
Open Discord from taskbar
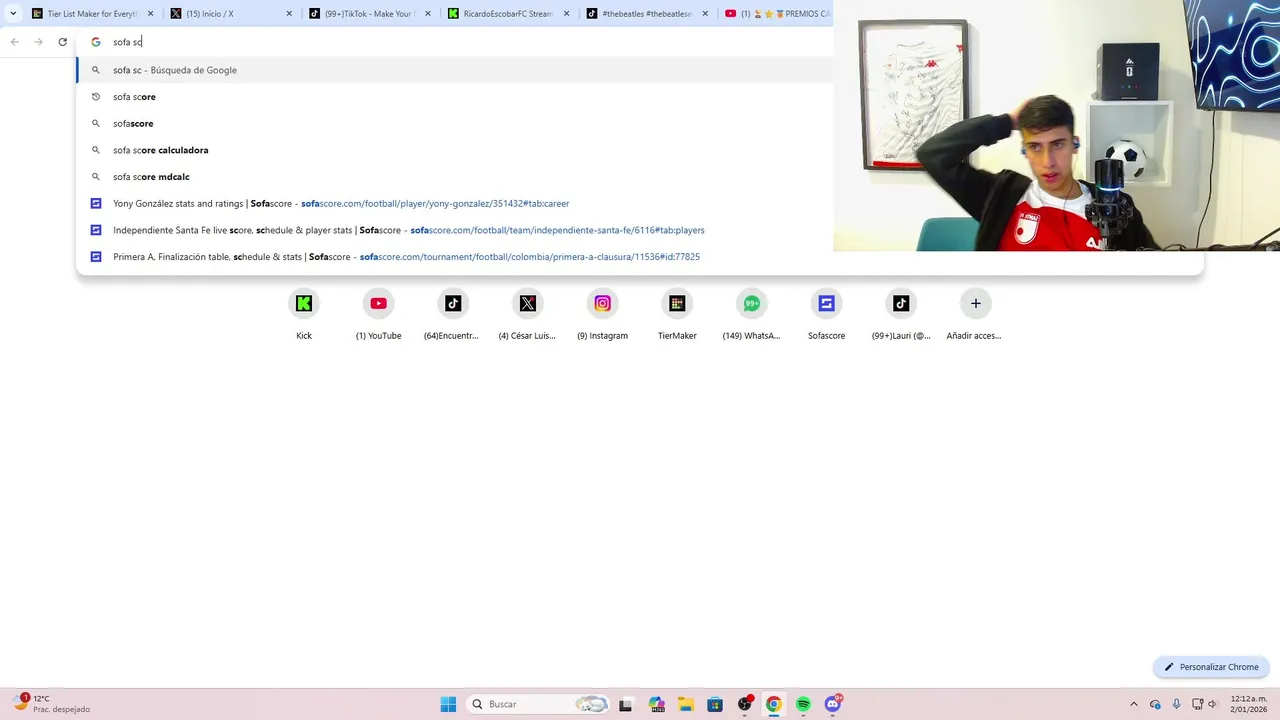pos(833,704)
